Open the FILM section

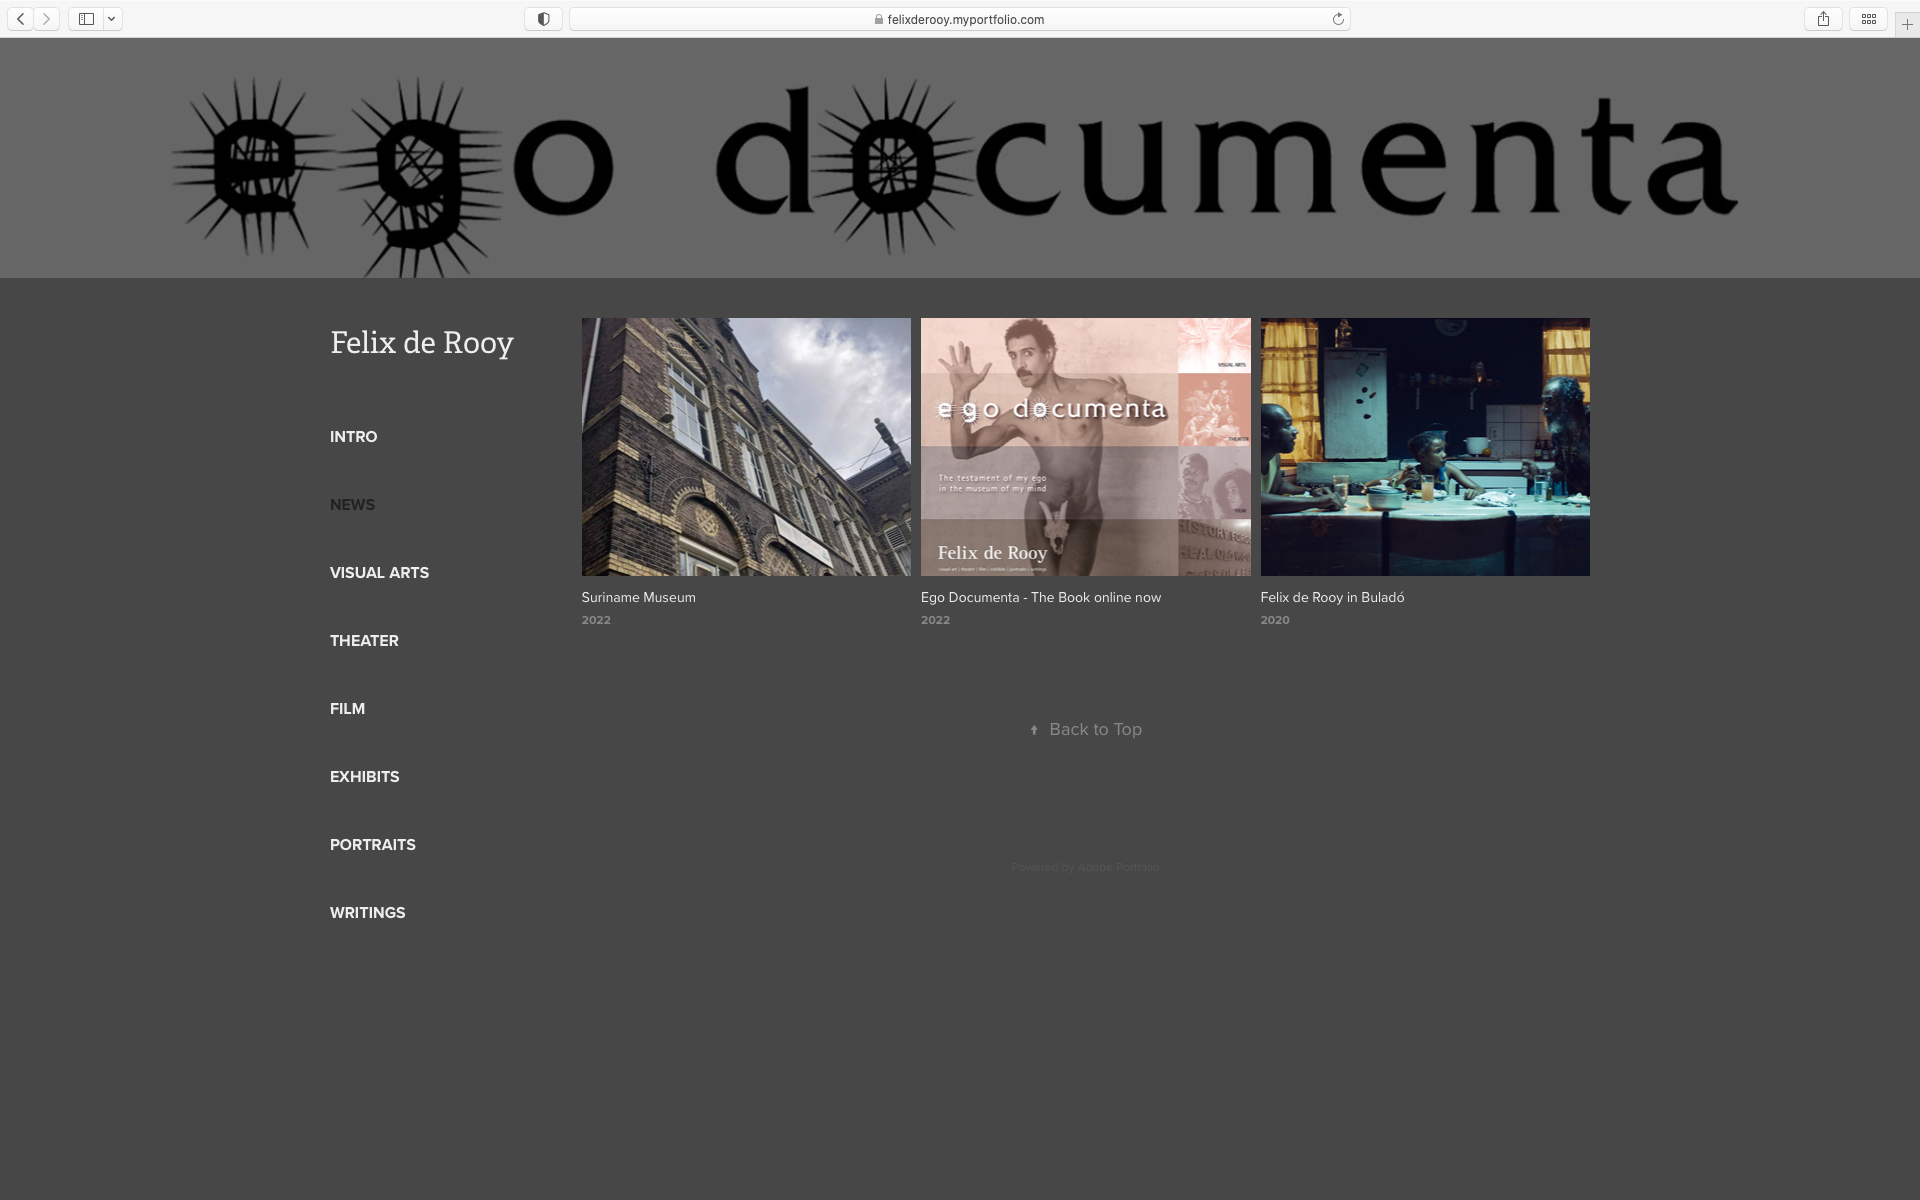click(x=347, y=709)
